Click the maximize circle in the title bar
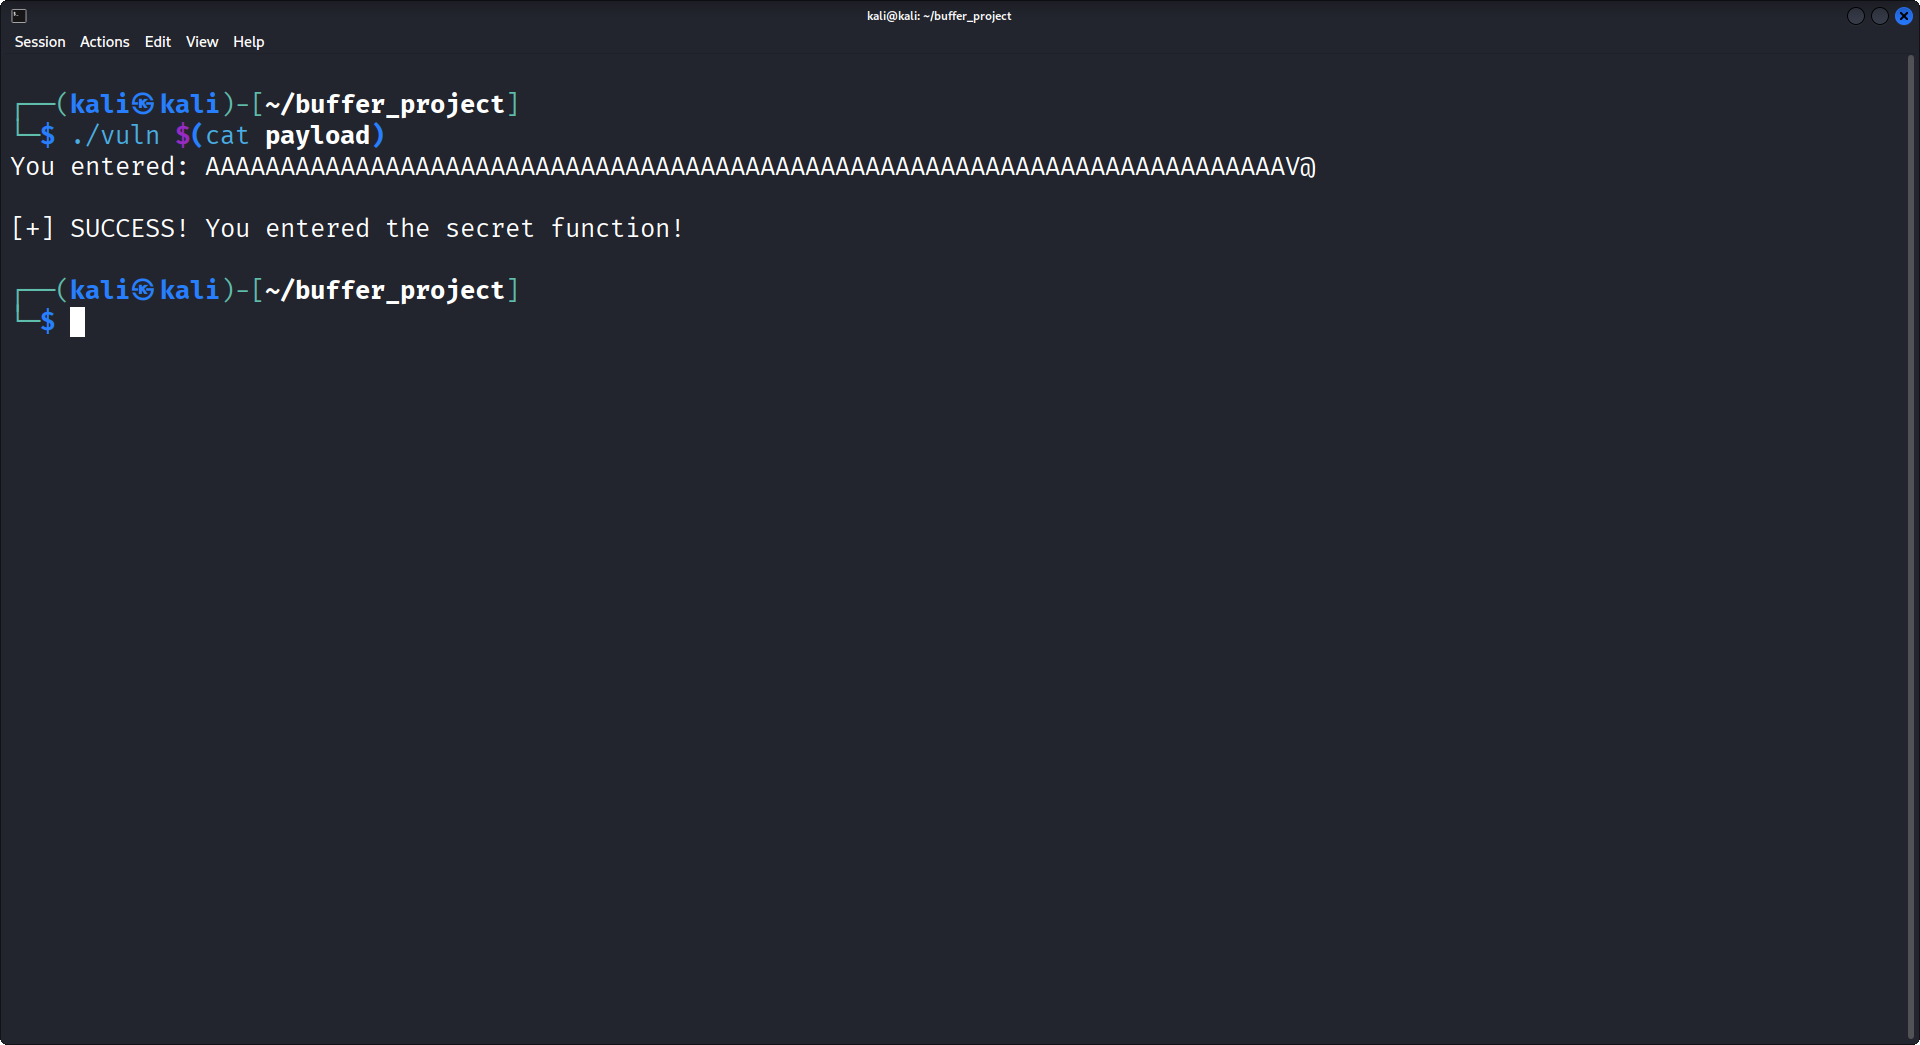The width and height of the screenshot is (1920, 1045). 1879,16
